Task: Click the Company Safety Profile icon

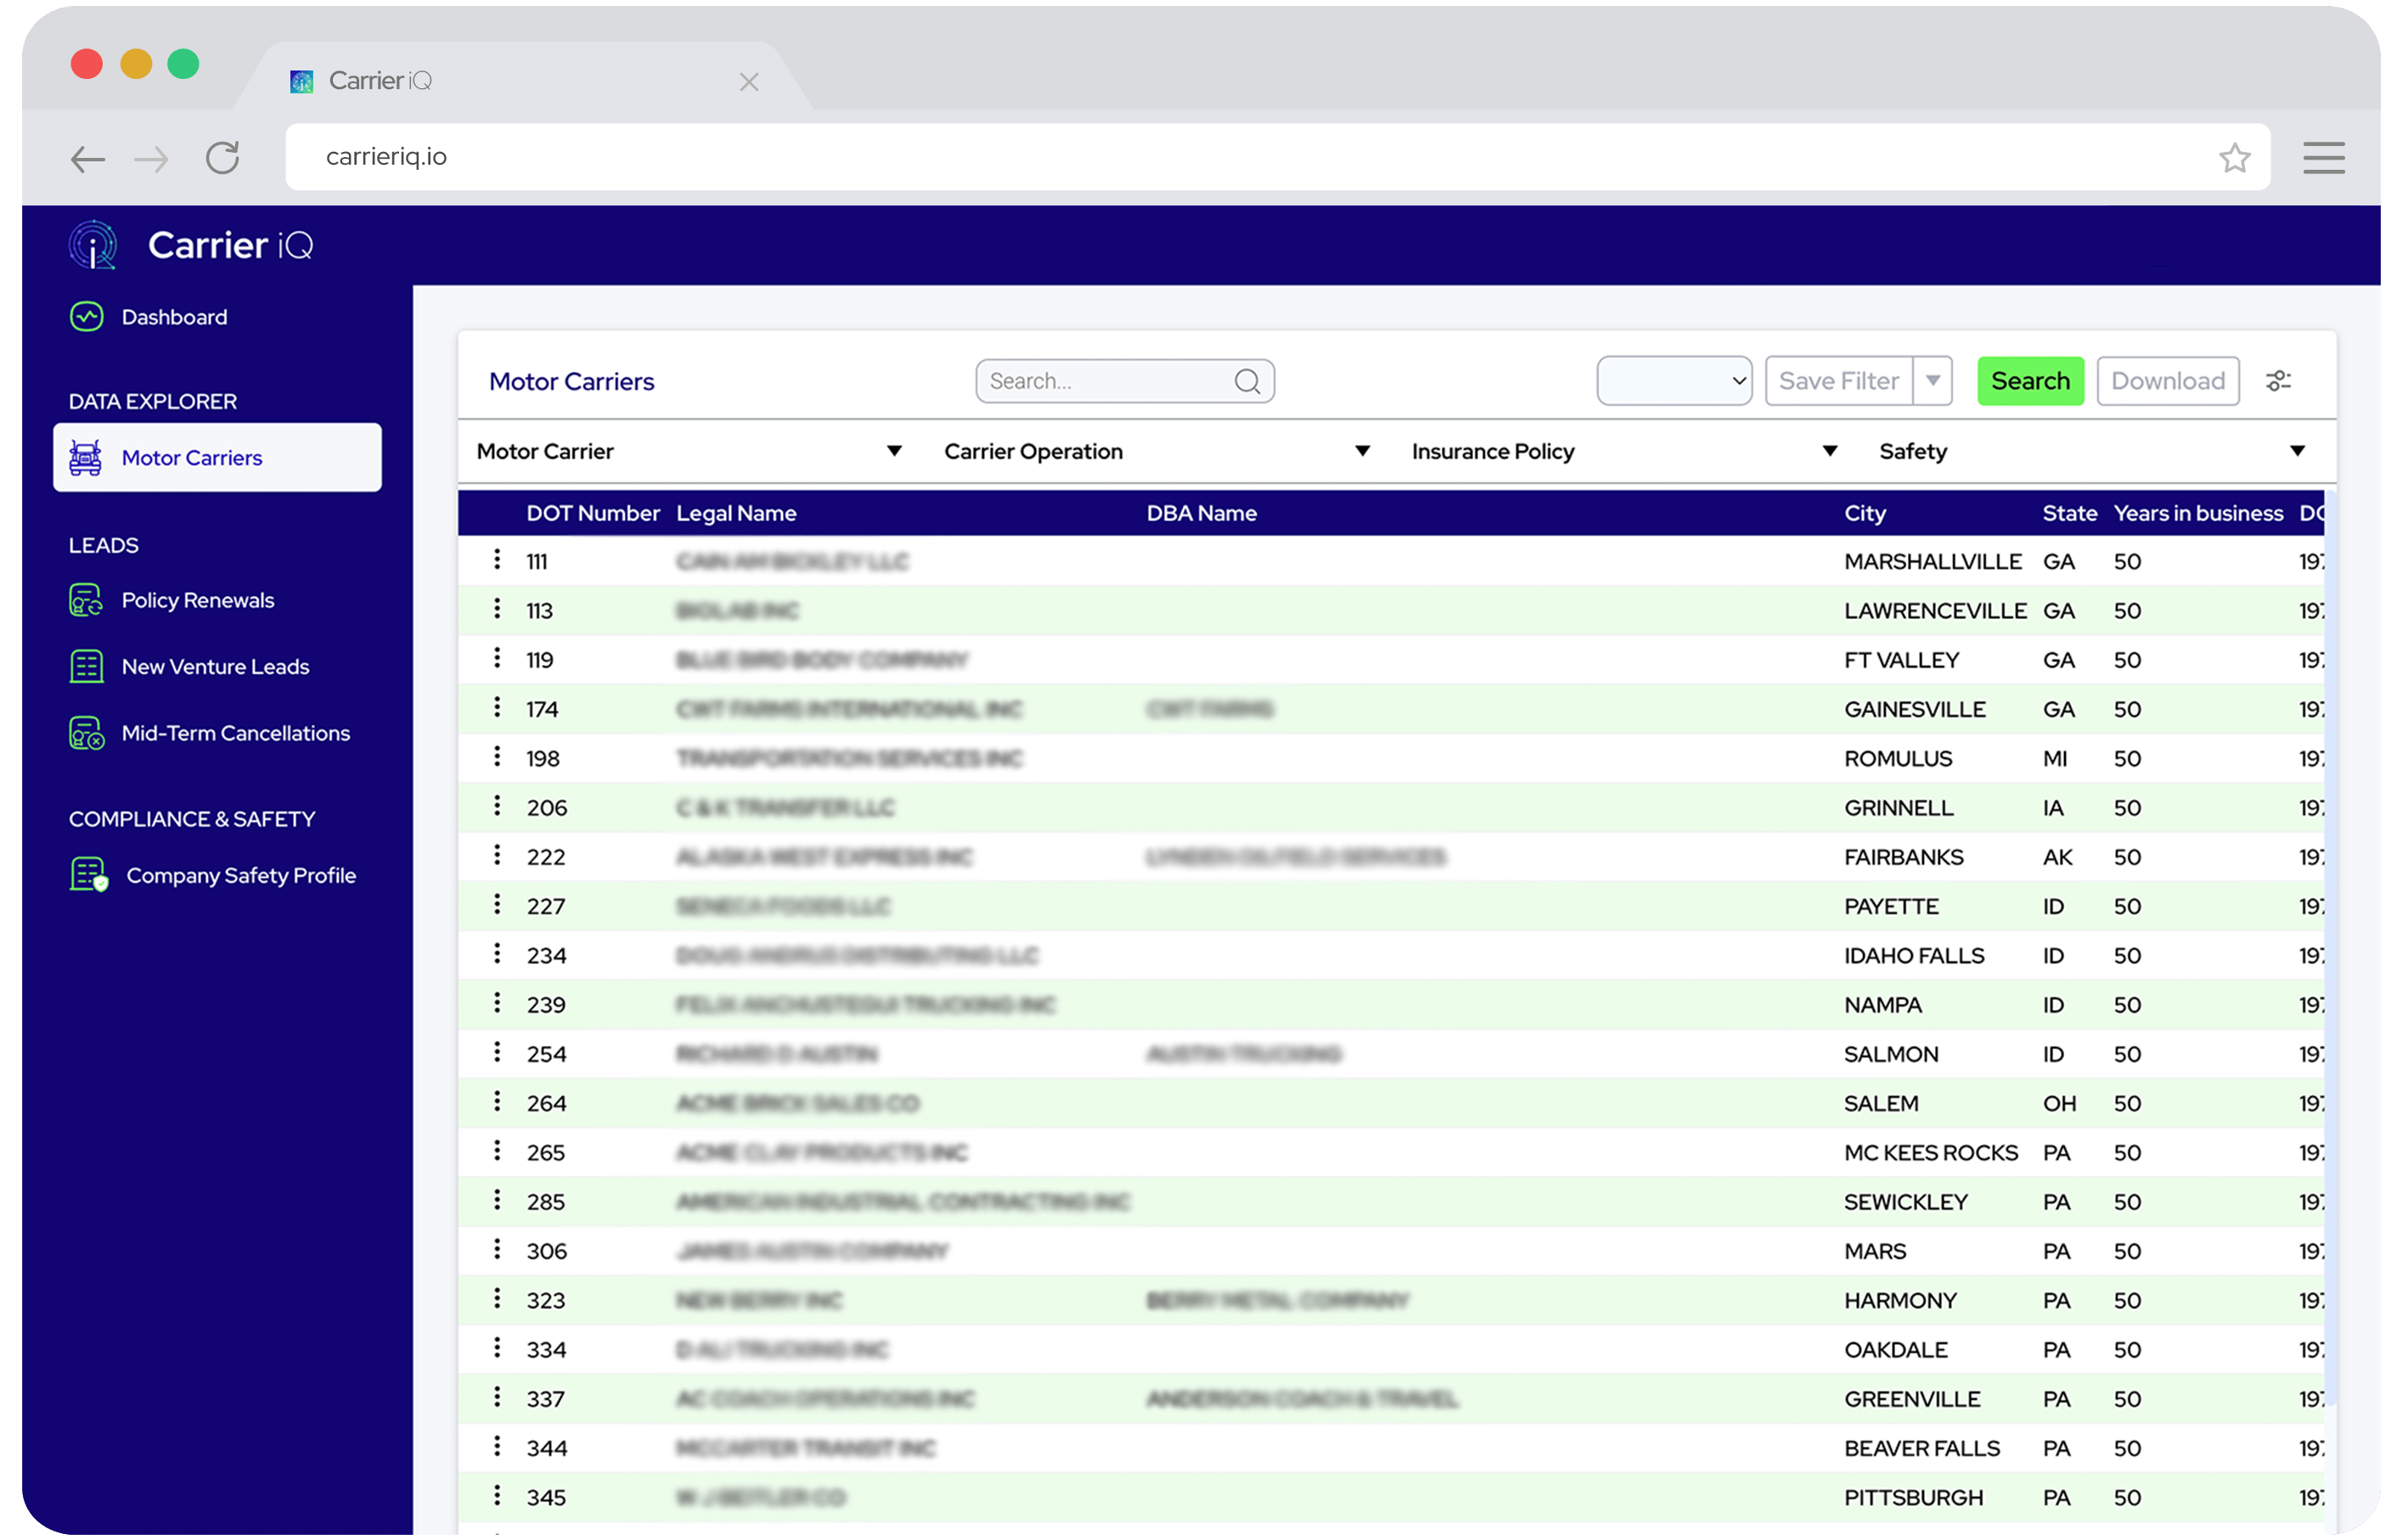Action: (89, 875)
